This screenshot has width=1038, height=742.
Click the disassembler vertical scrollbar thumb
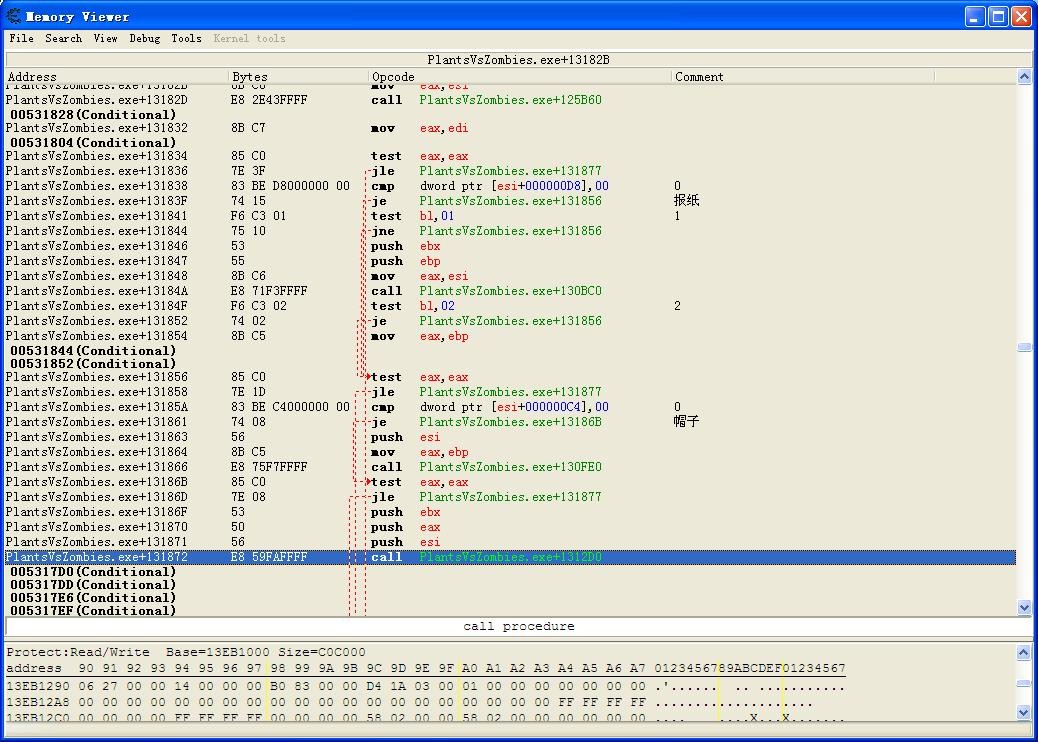pos(1024,347)
